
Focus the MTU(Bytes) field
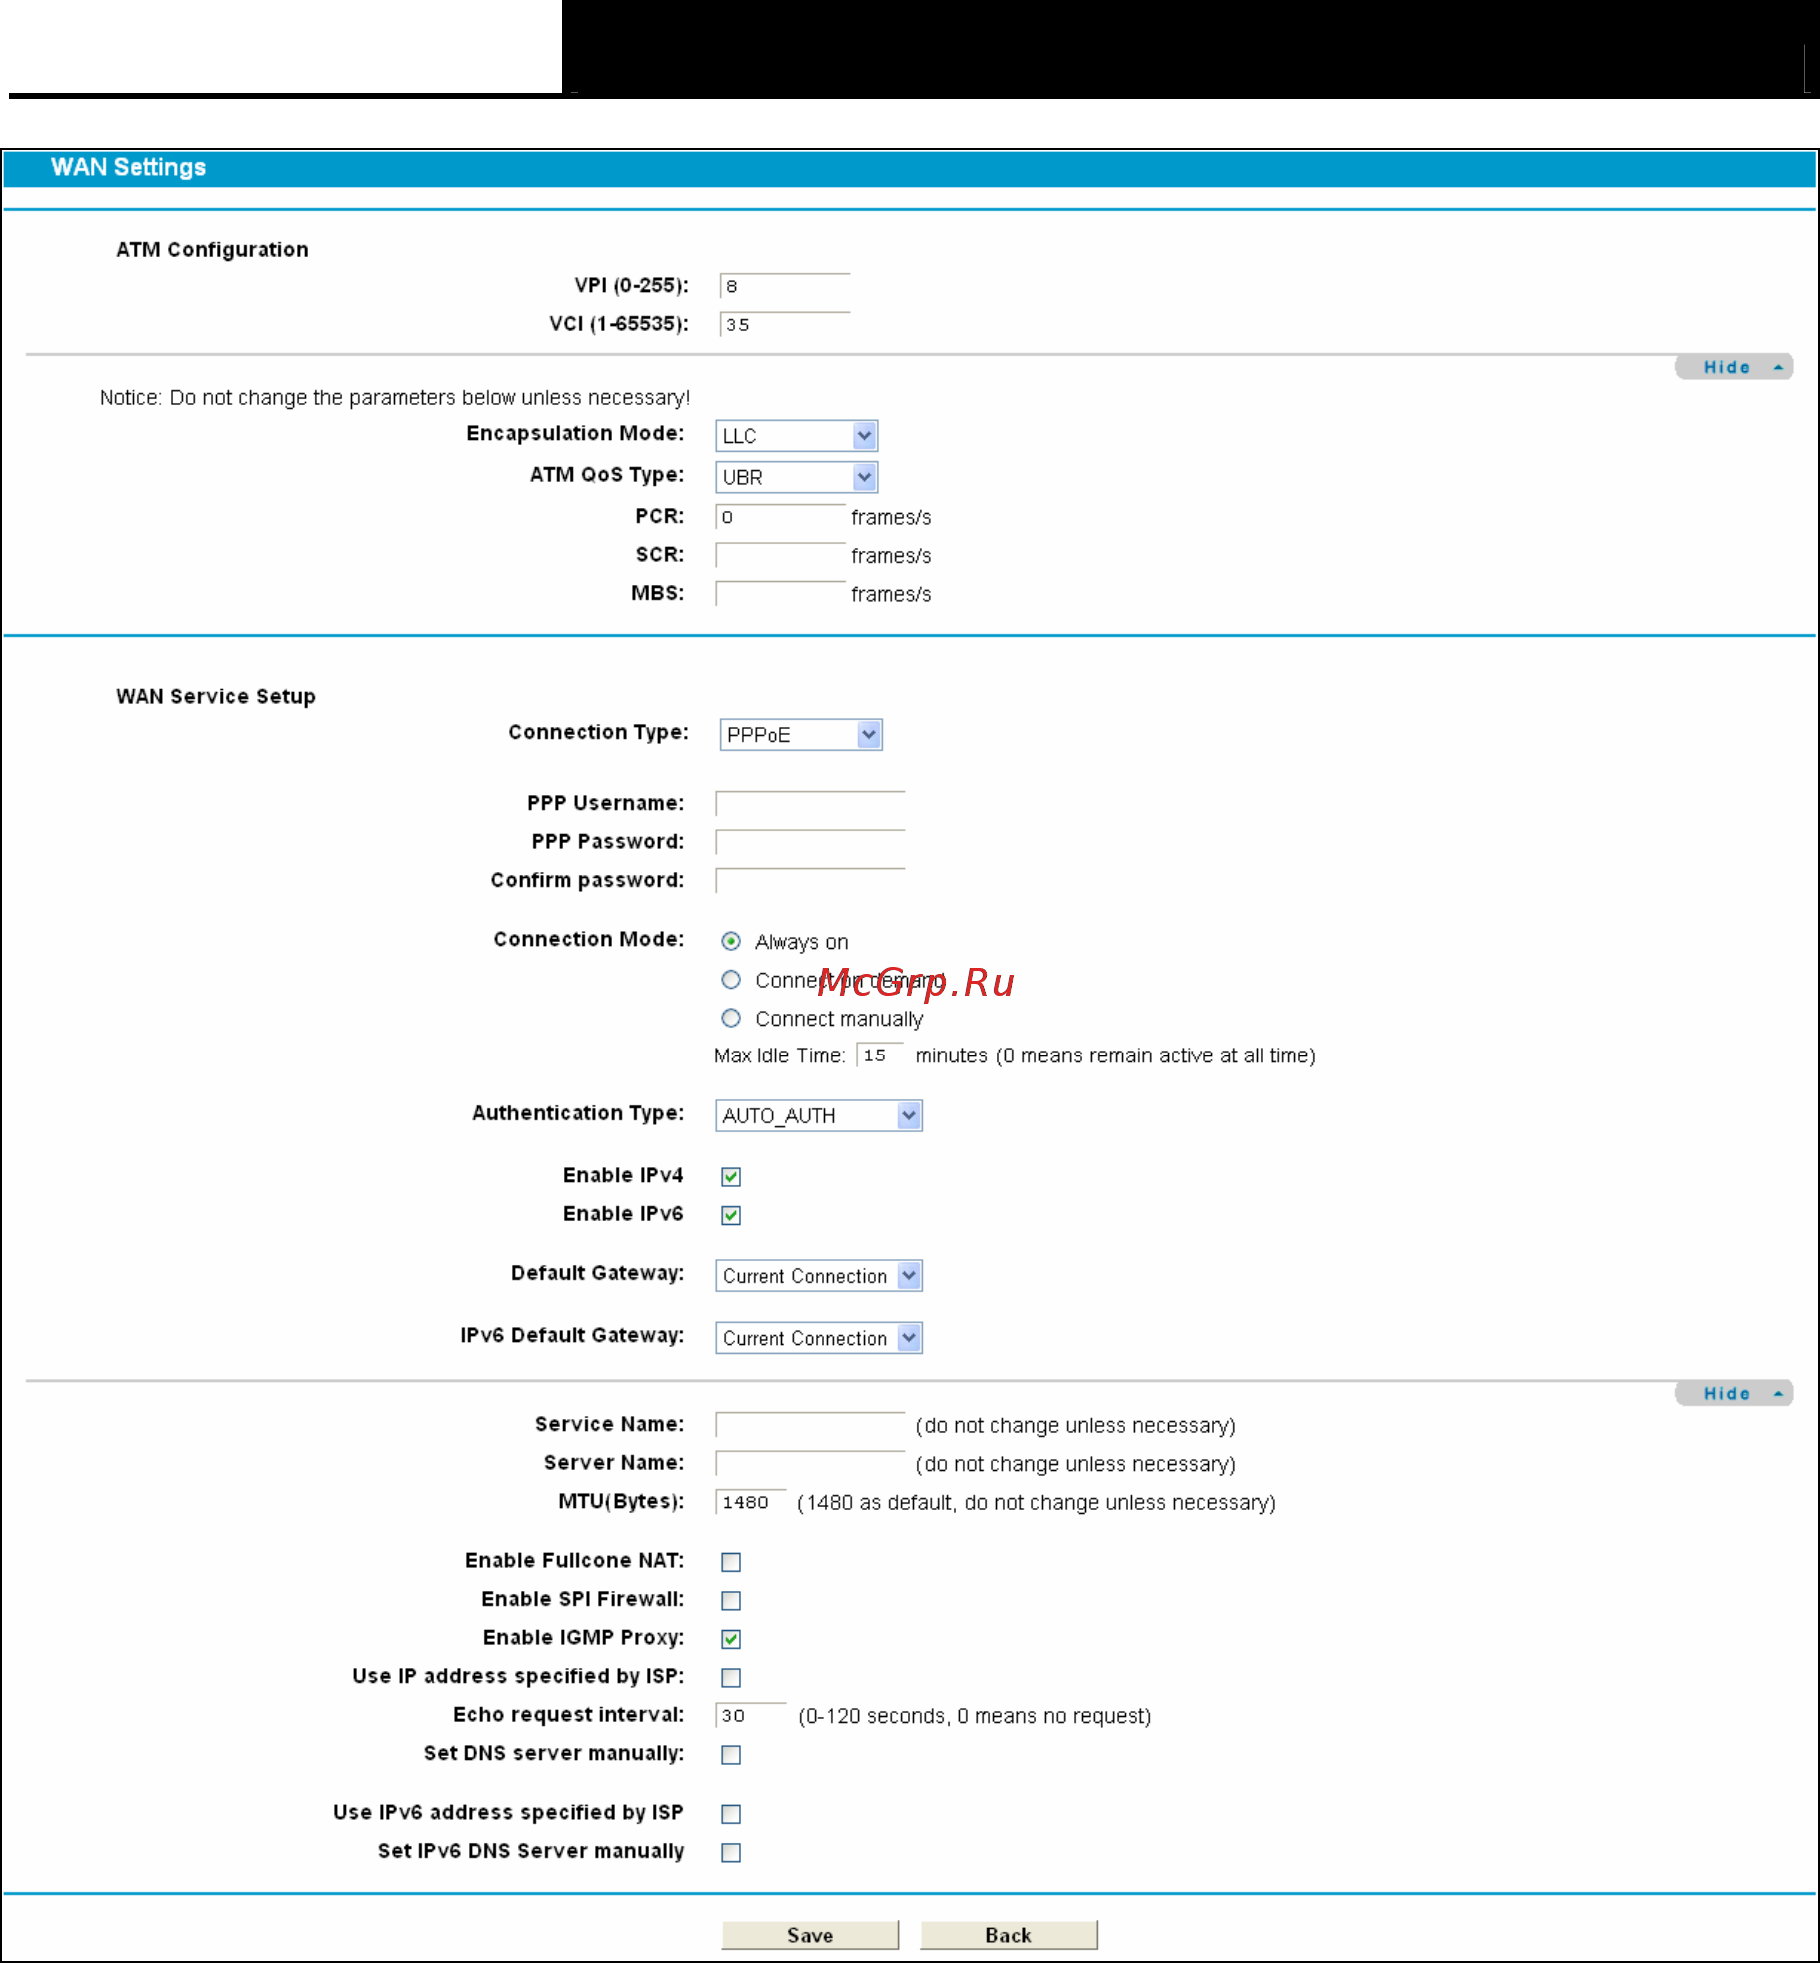pos(751,1502)
